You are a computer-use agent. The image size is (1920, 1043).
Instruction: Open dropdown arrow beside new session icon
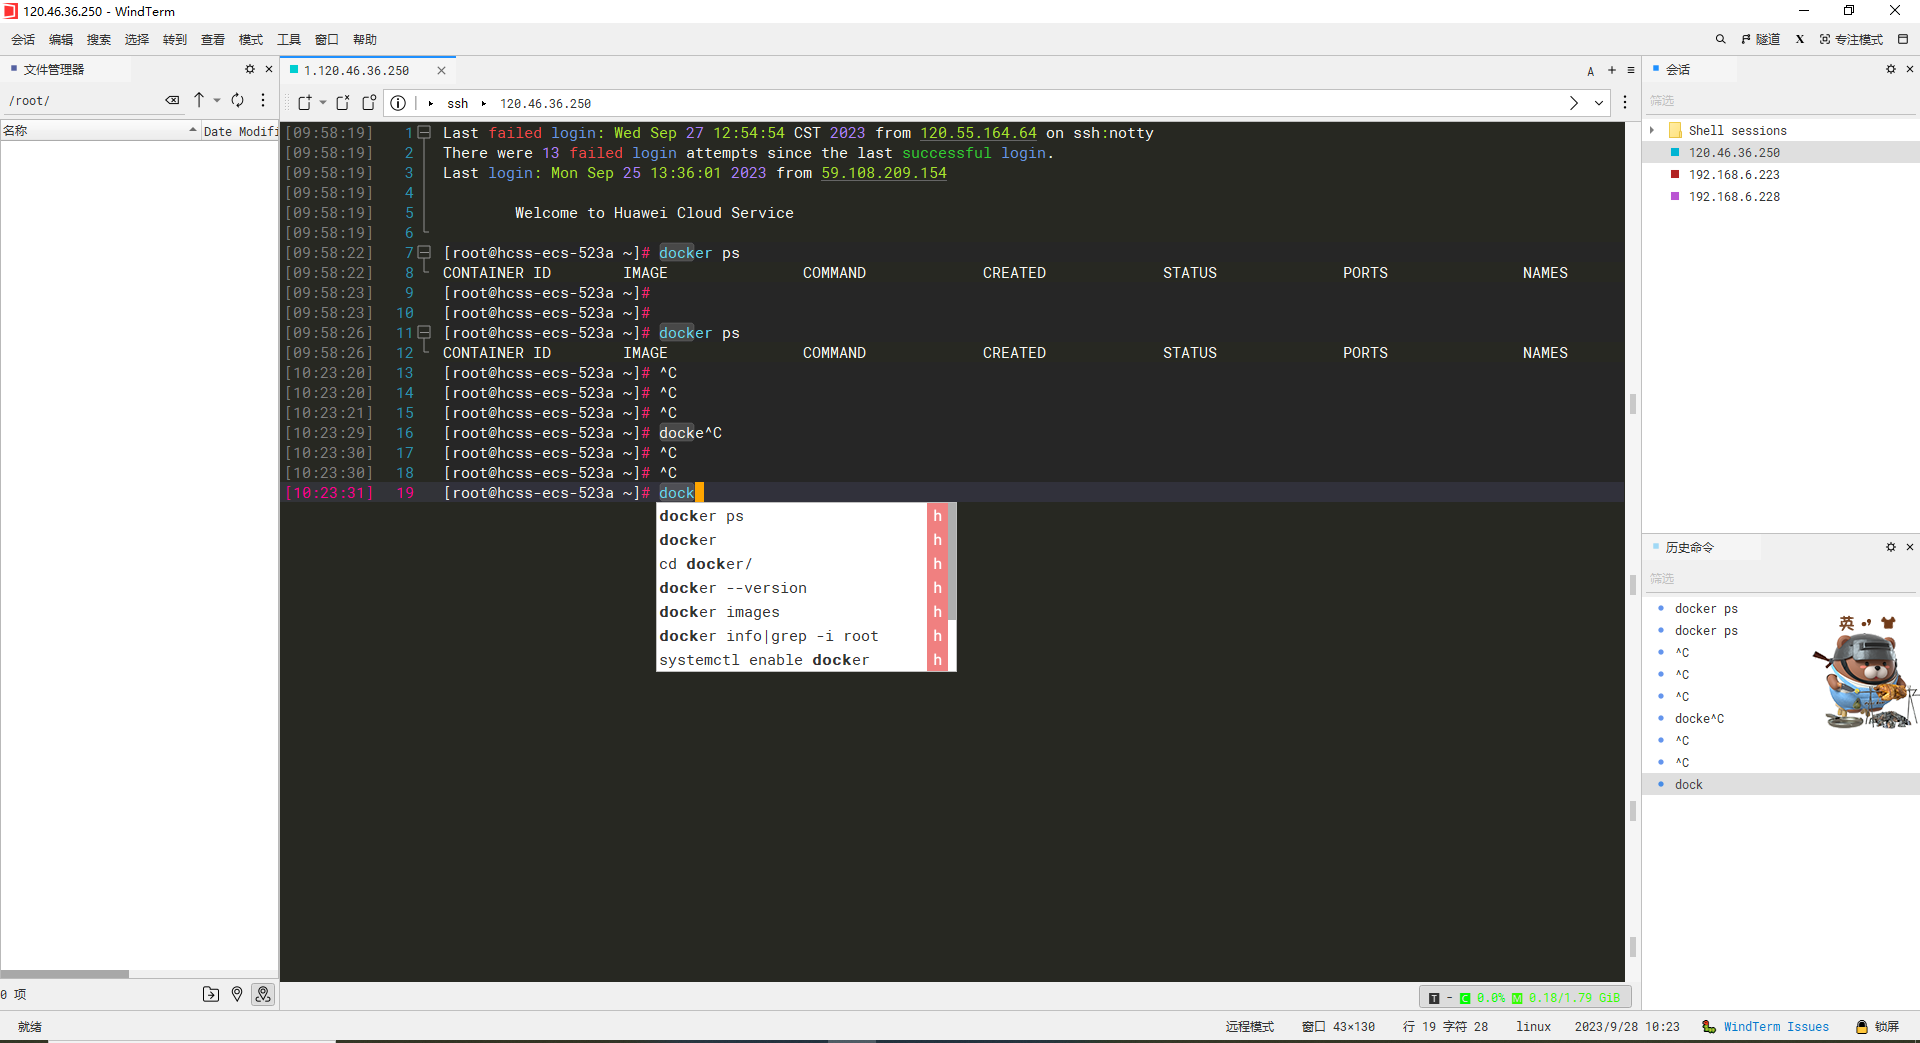[323, 103]
